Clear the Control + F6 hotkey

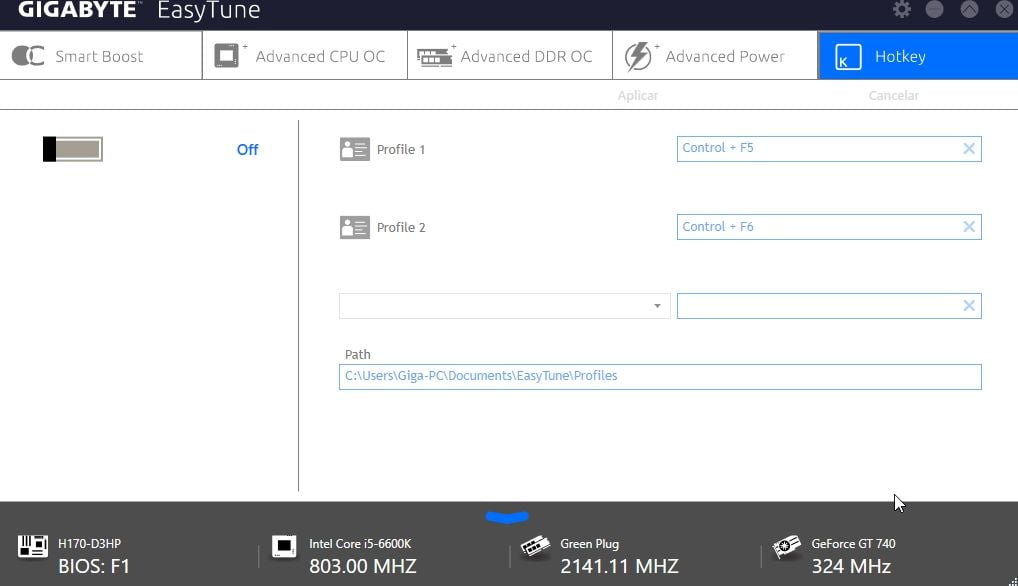pos(969,226)
